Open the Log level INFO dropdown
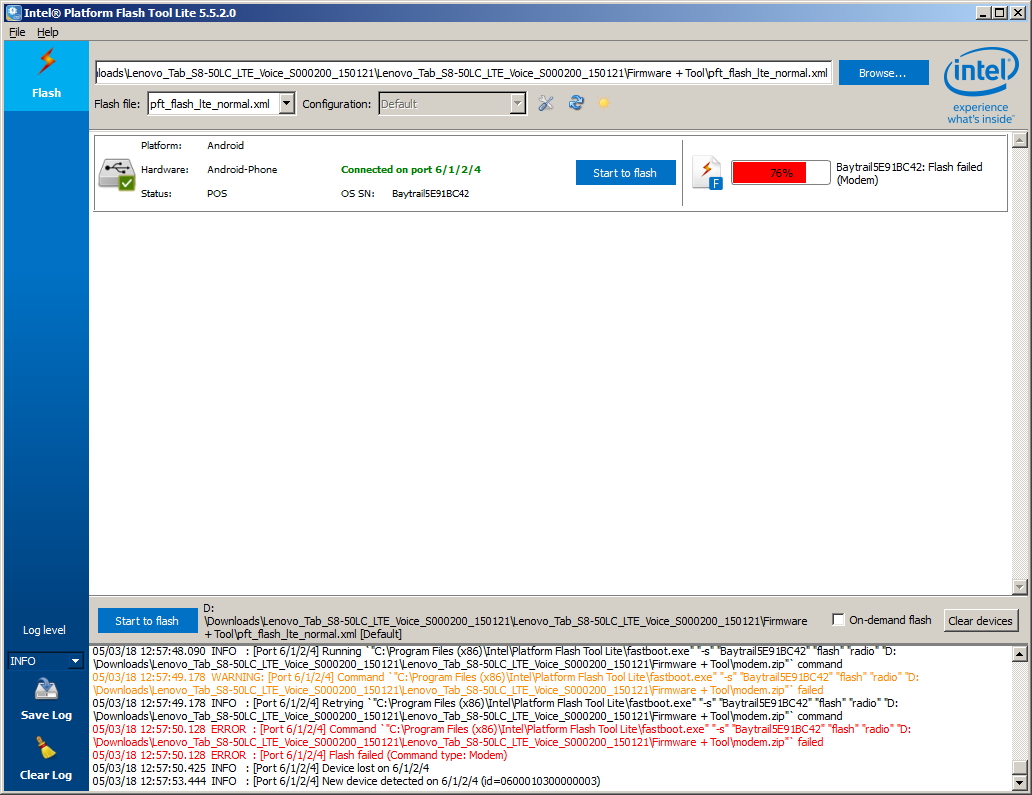The image size is (1032, 795). [x=45, y=661]
